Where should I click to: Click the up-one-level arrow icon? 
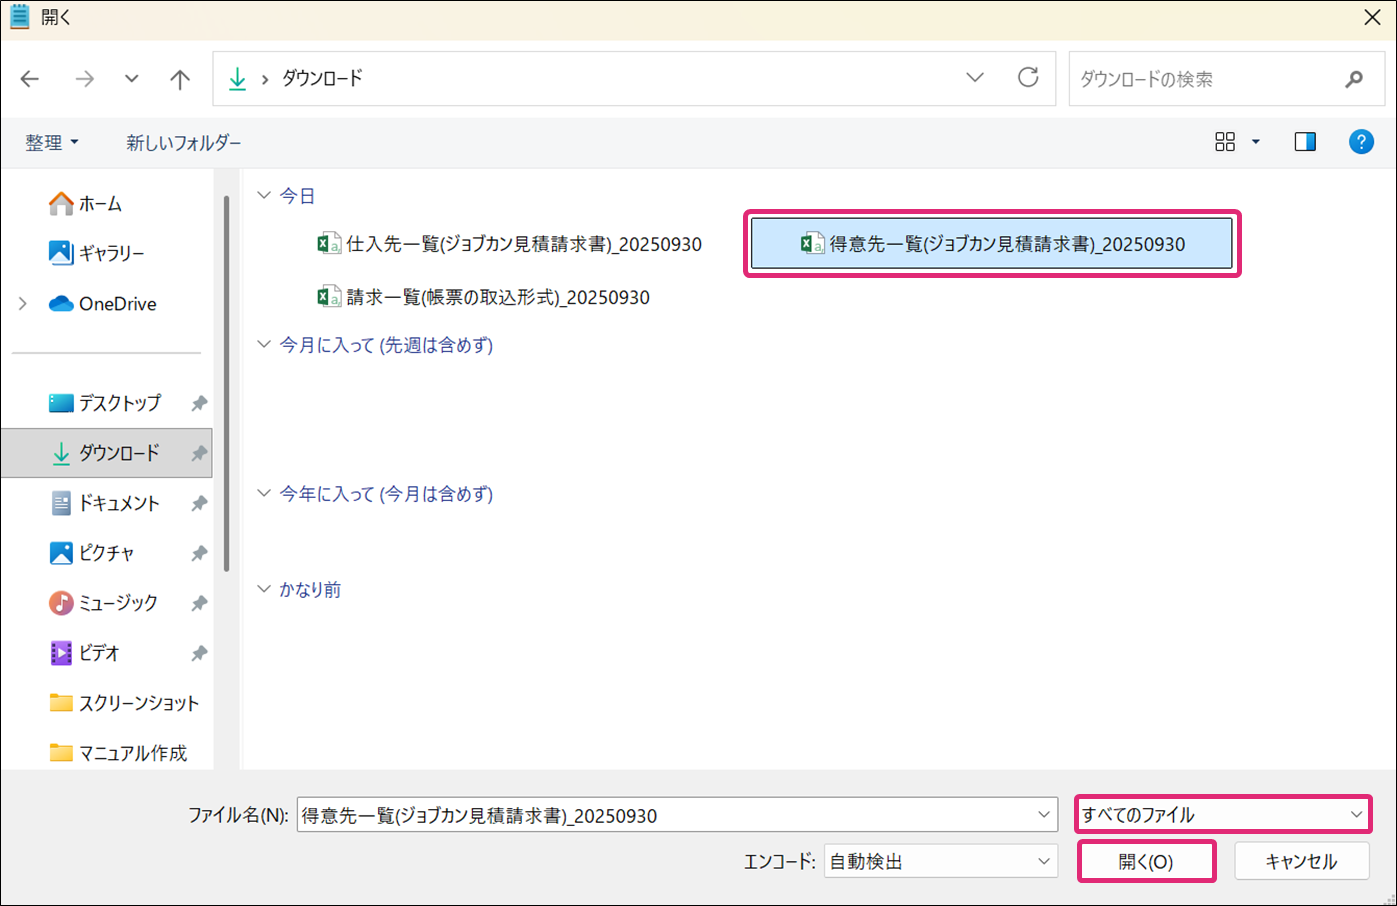click(180, 79)
